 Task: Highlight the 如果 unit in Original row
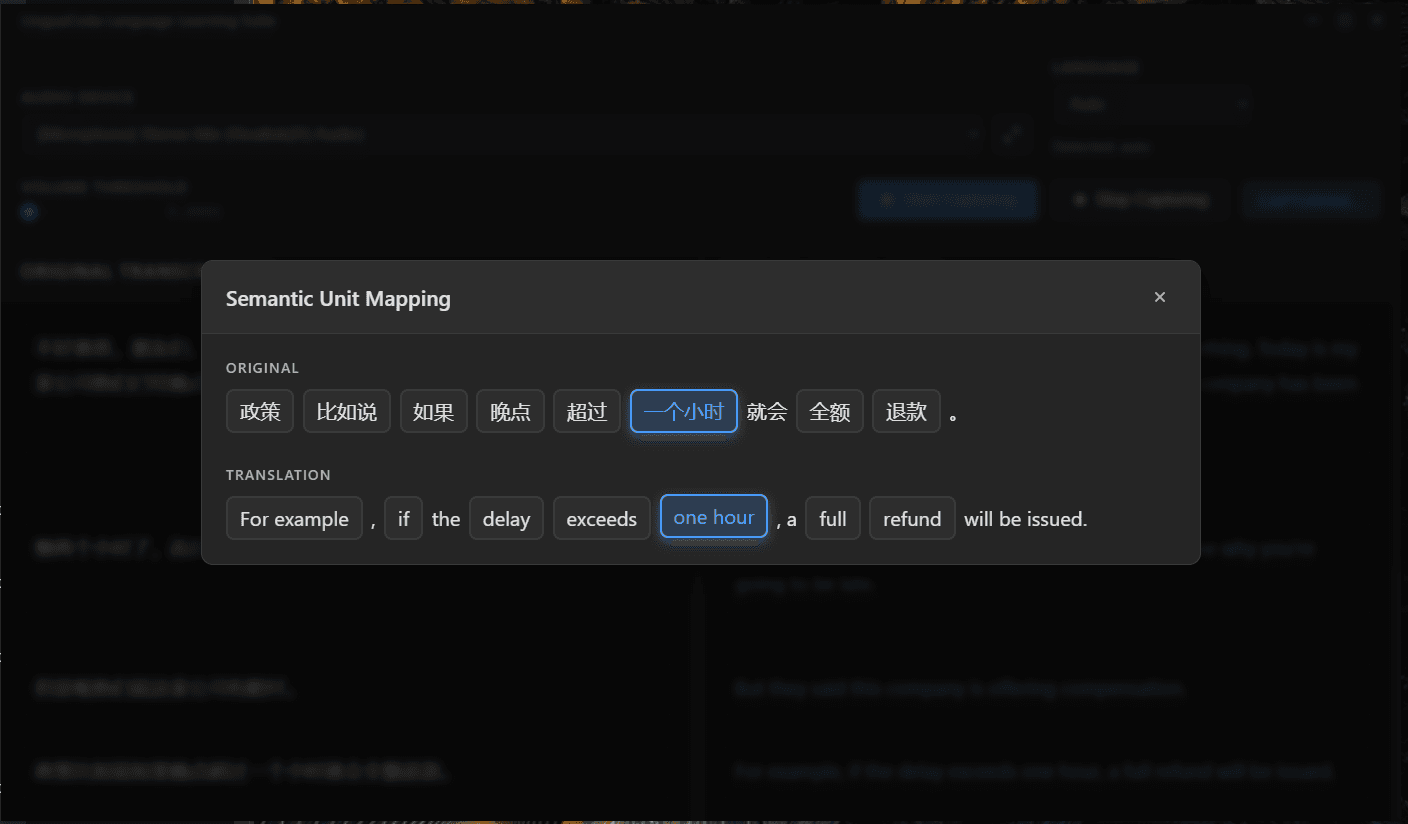pos(433,411)
